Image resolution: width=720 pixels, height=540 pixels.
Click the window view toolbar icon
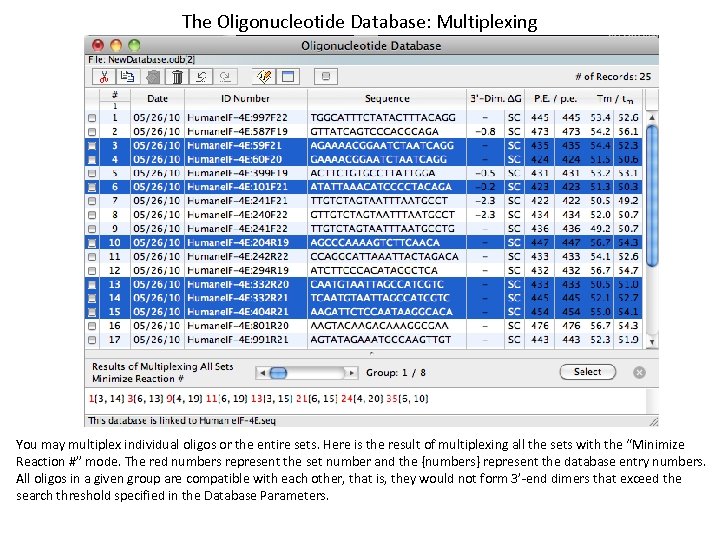(x=288, y=77)
